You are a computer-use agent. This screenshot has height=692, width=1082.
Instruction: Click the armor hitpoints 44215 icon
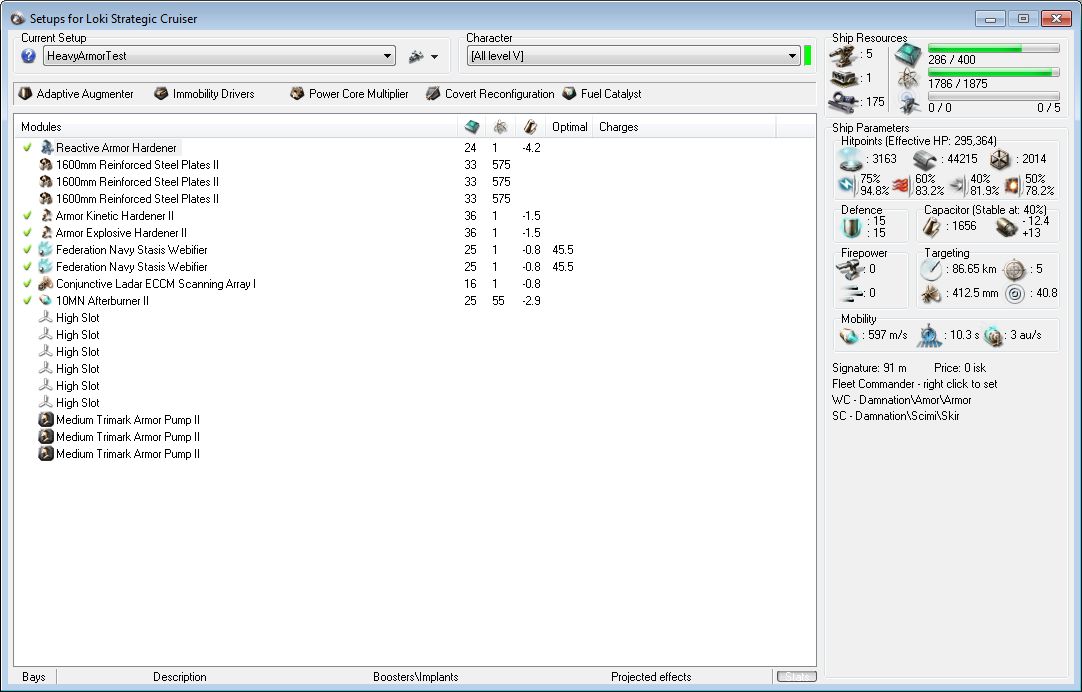(925, 159)
